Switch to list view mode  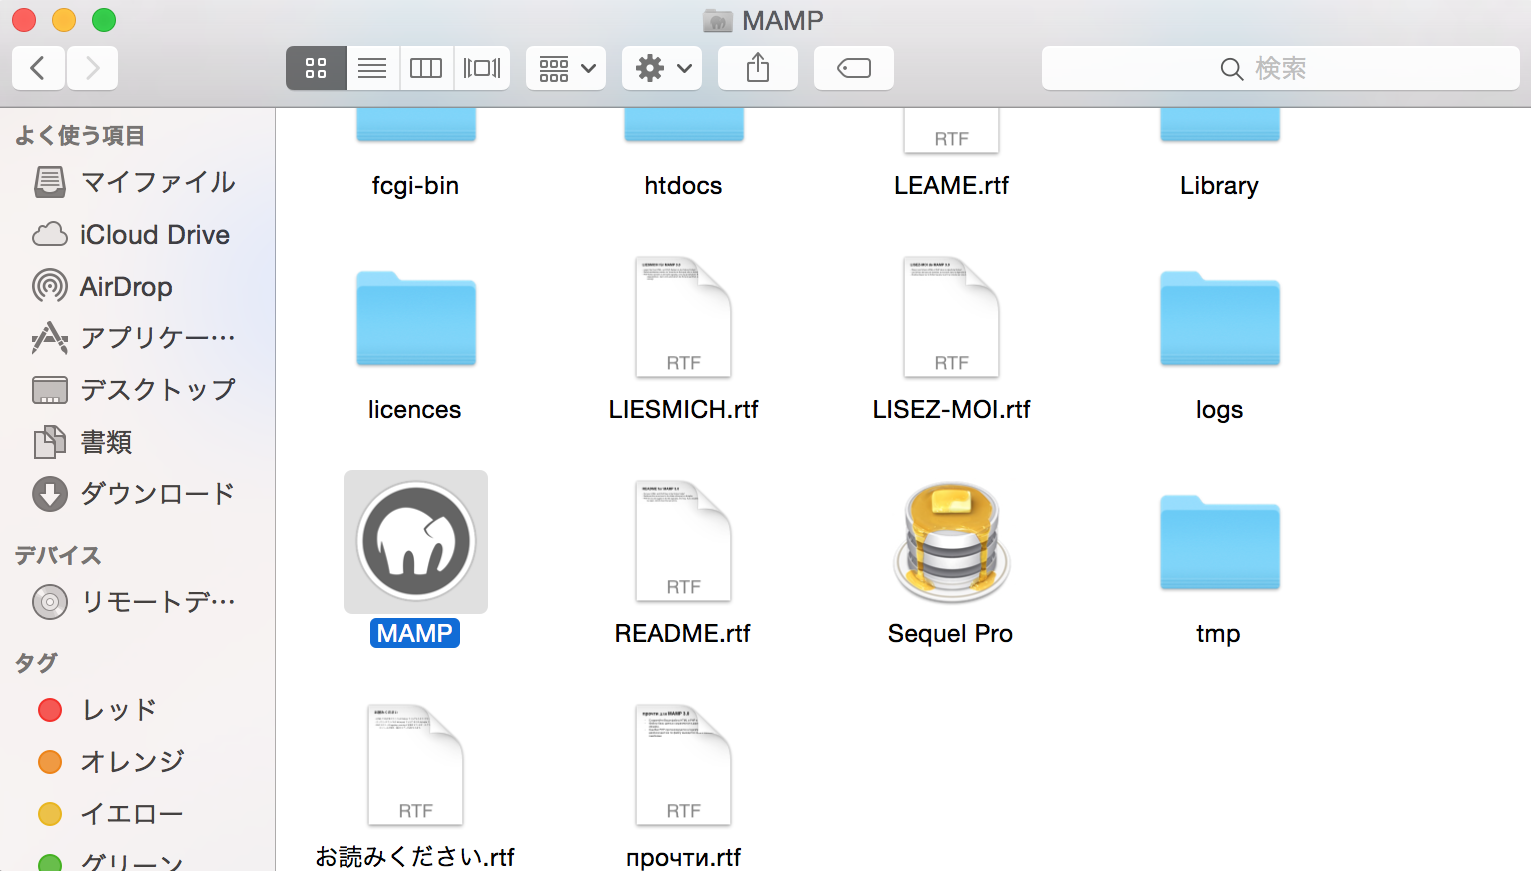(x=372, y=68)
